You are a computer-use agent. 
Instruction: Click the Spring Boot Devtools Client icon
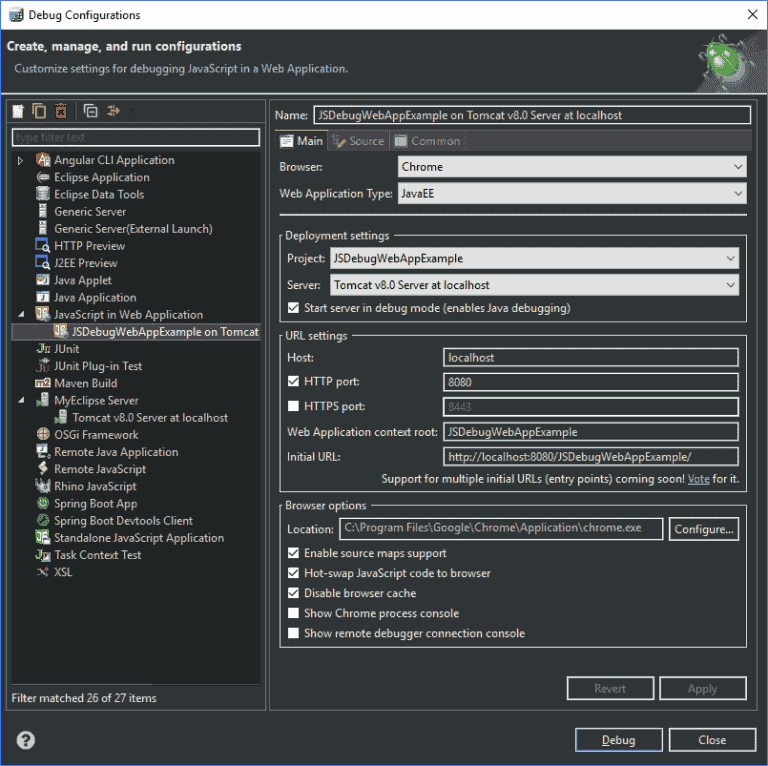(x=43, y=520)
